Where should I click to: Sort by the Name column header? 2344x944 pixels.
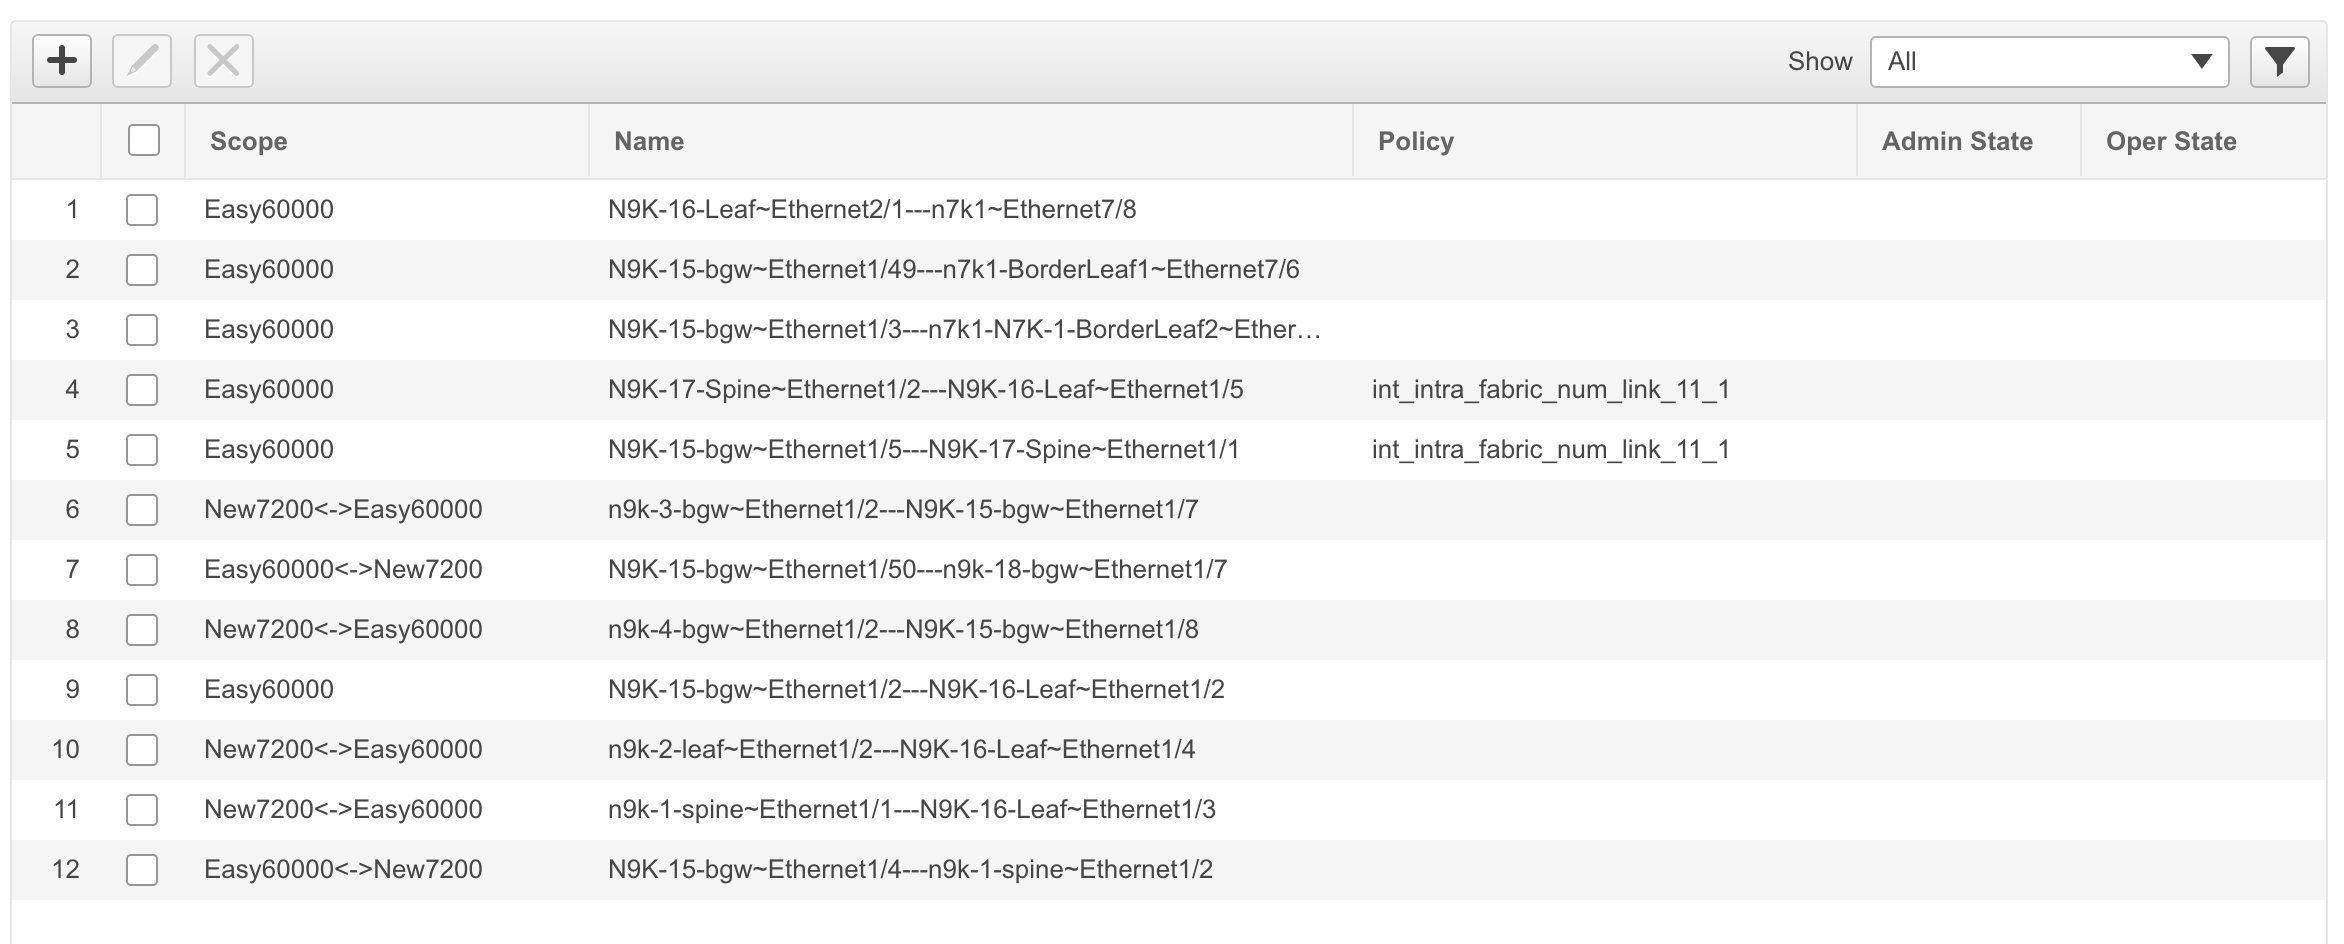click(649, 141)
